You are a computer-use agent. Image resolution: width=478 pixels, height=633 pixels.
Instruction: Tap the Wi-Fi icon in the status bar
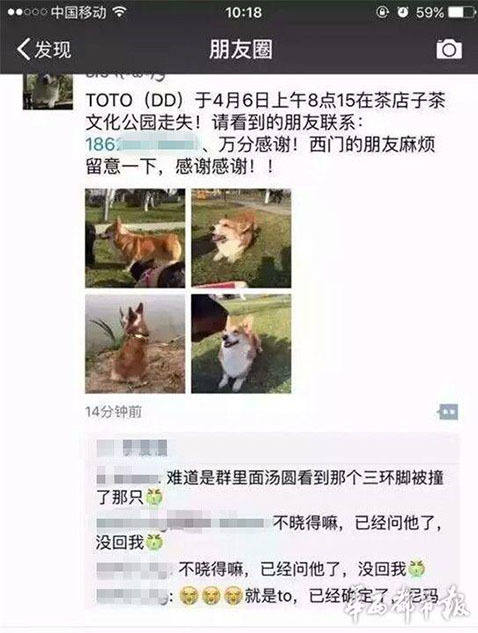click(119, 12)
